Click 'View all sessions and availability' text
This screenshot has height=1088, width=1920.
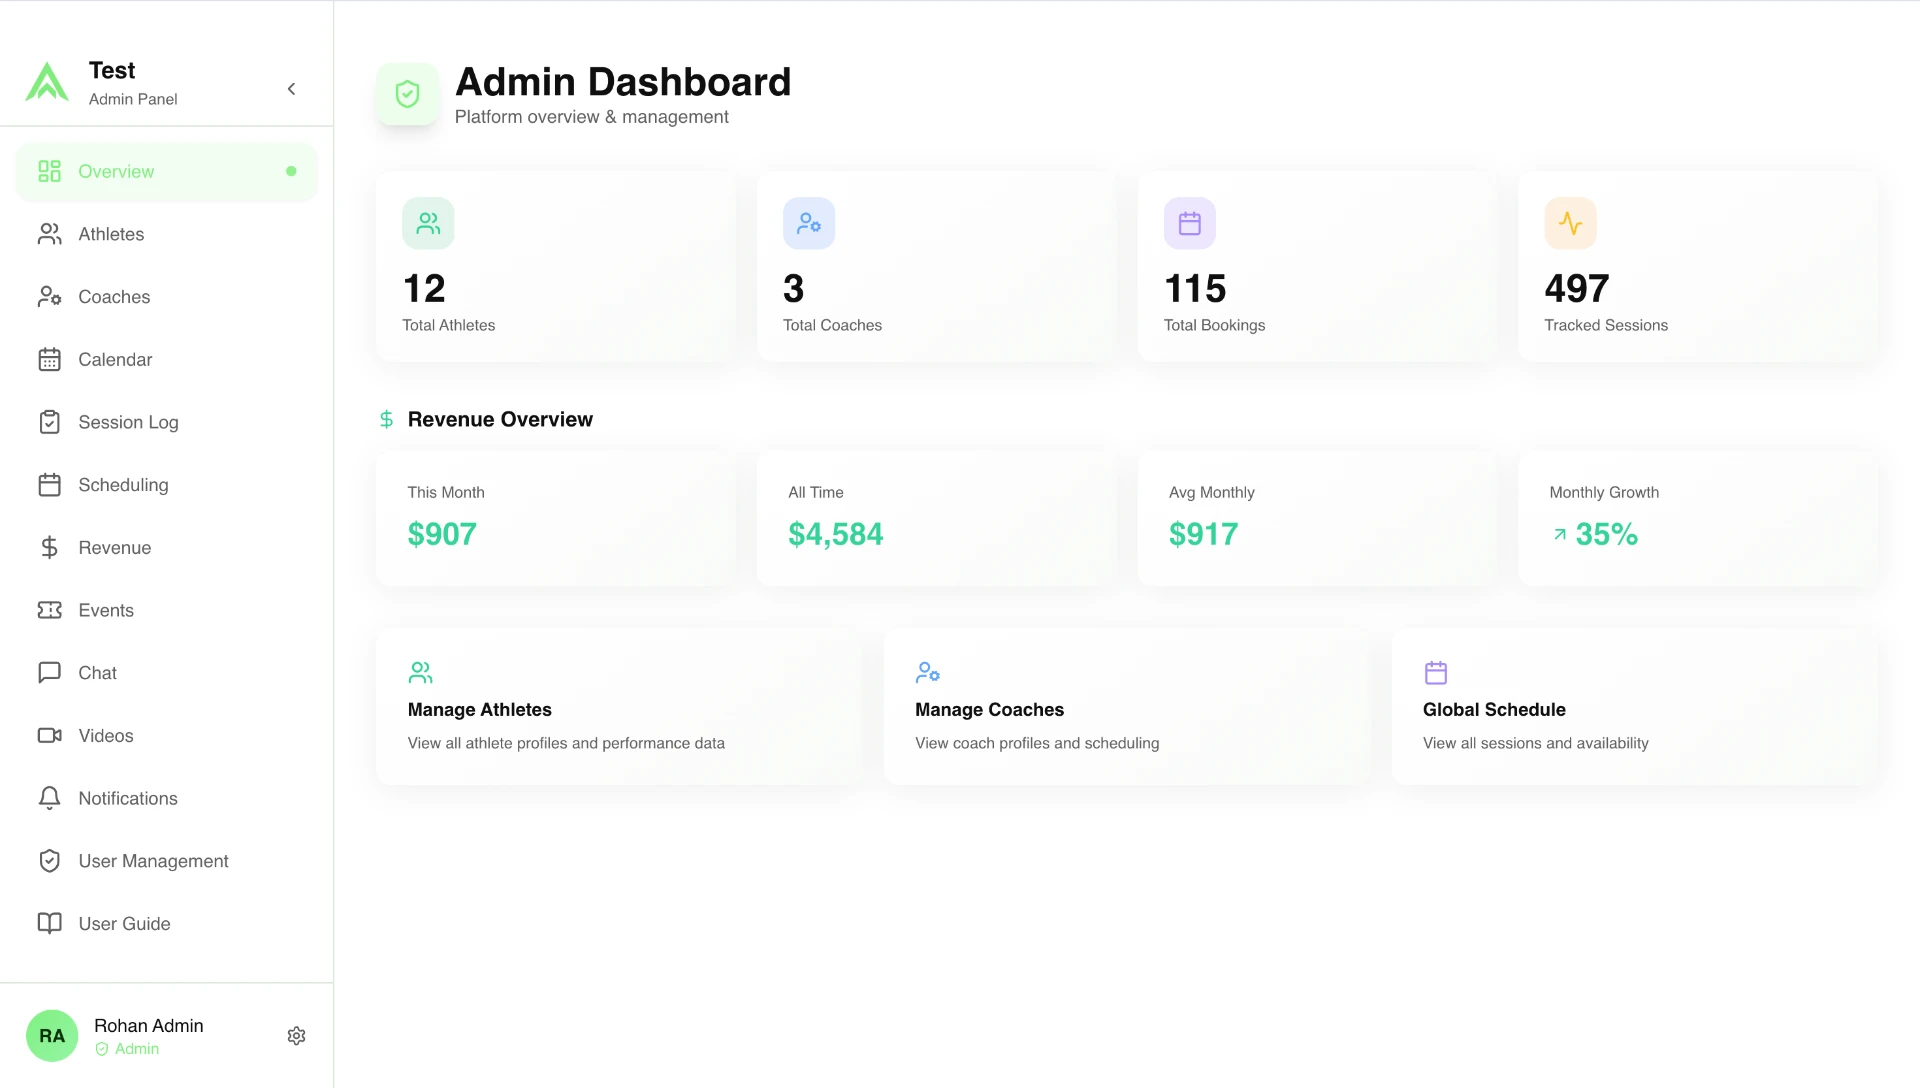coord(1536,743)
